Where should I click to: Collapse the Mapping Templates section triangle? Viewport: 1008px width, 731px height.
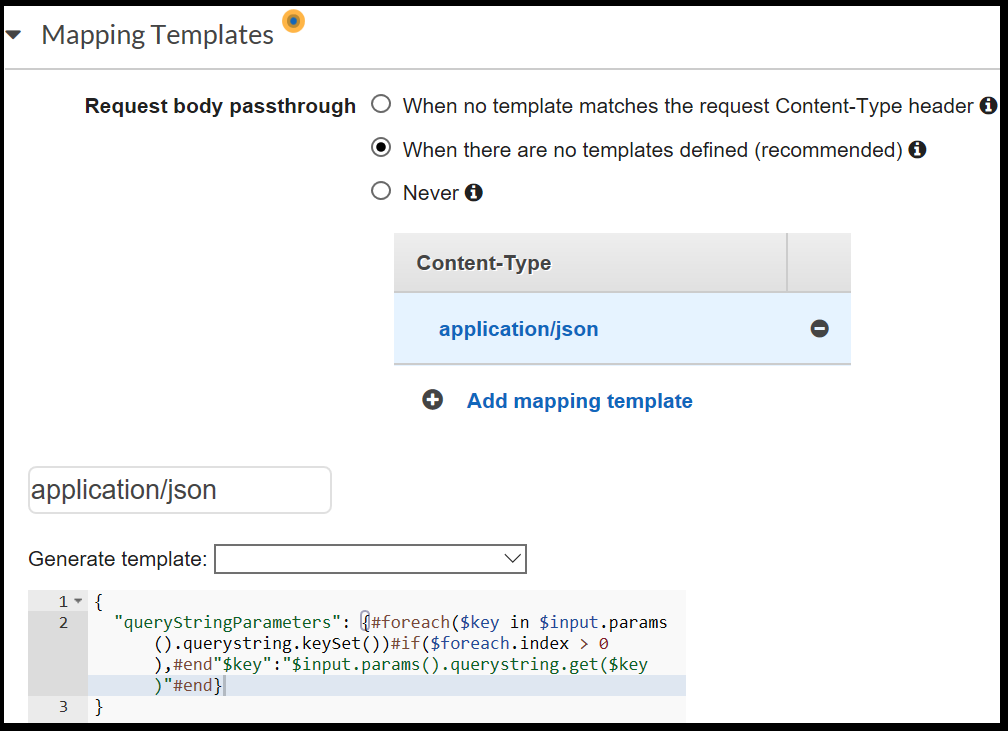point(14,35)
